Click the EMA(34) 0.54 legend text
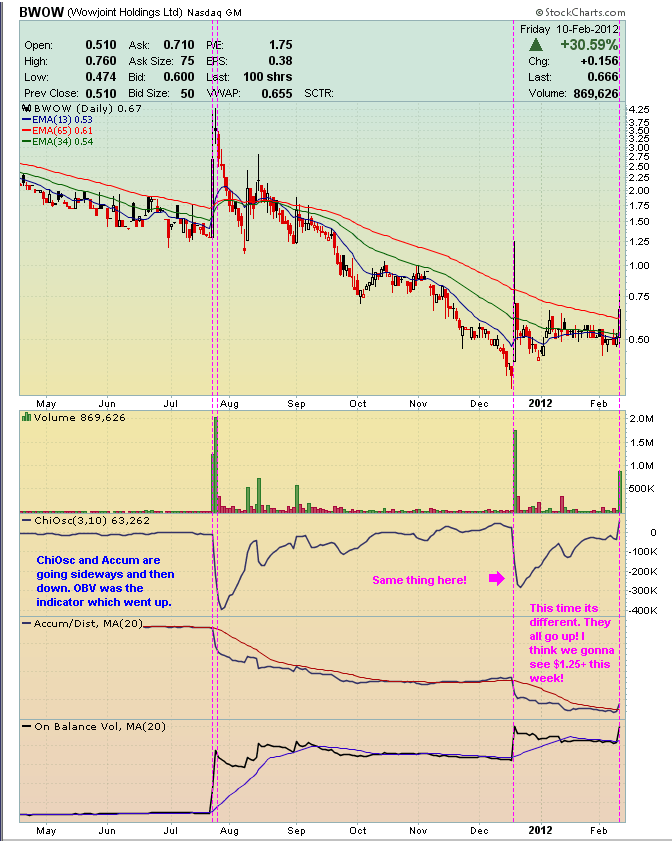This screenshot has width=672, height=841. point(62,142)
